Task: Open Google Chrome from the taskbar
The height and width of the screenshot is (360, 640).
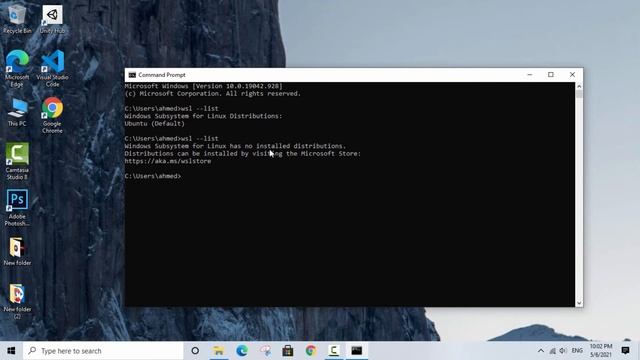Action: [x=311, y=351]
